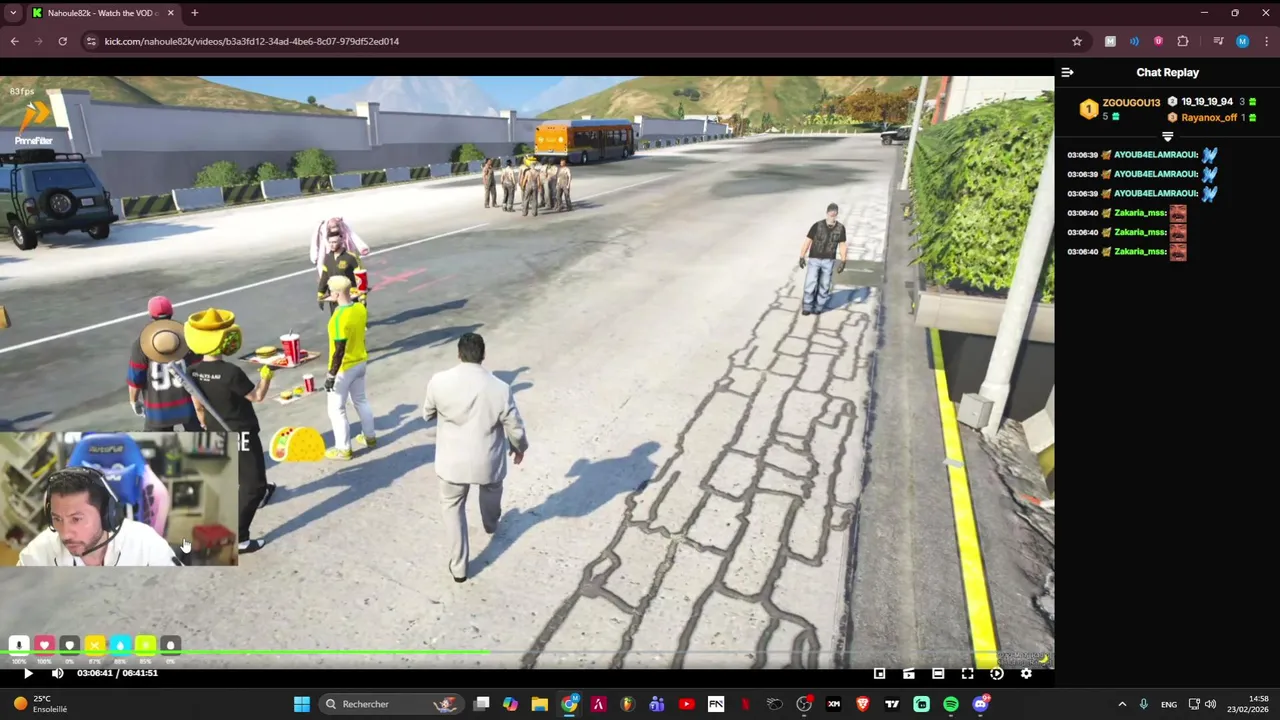Screen dimensions: 1280x720
Task: Collapse the Chat Replay panel
Action: (x=1067, y=72)
